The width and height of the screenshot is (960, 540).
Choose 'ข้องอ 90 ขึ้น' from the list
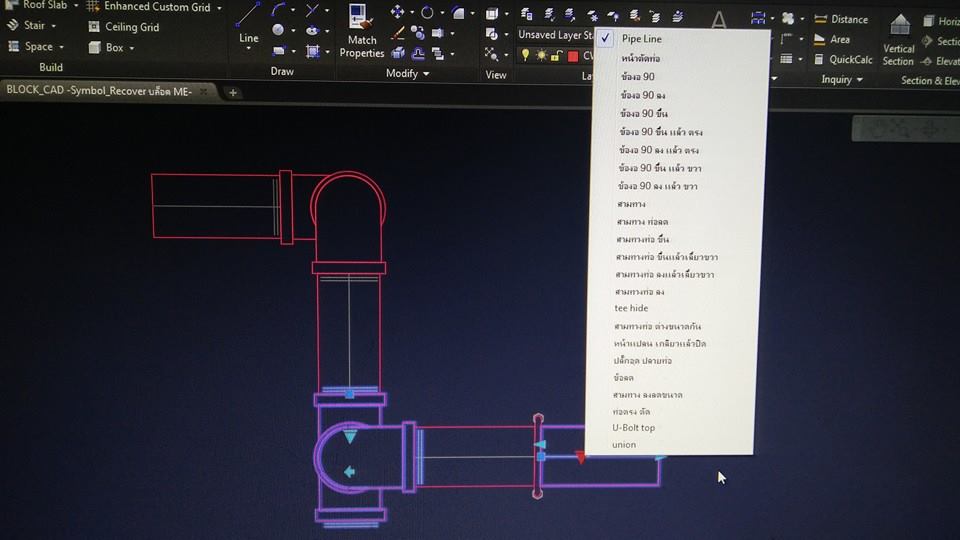(x=643, y=114)
